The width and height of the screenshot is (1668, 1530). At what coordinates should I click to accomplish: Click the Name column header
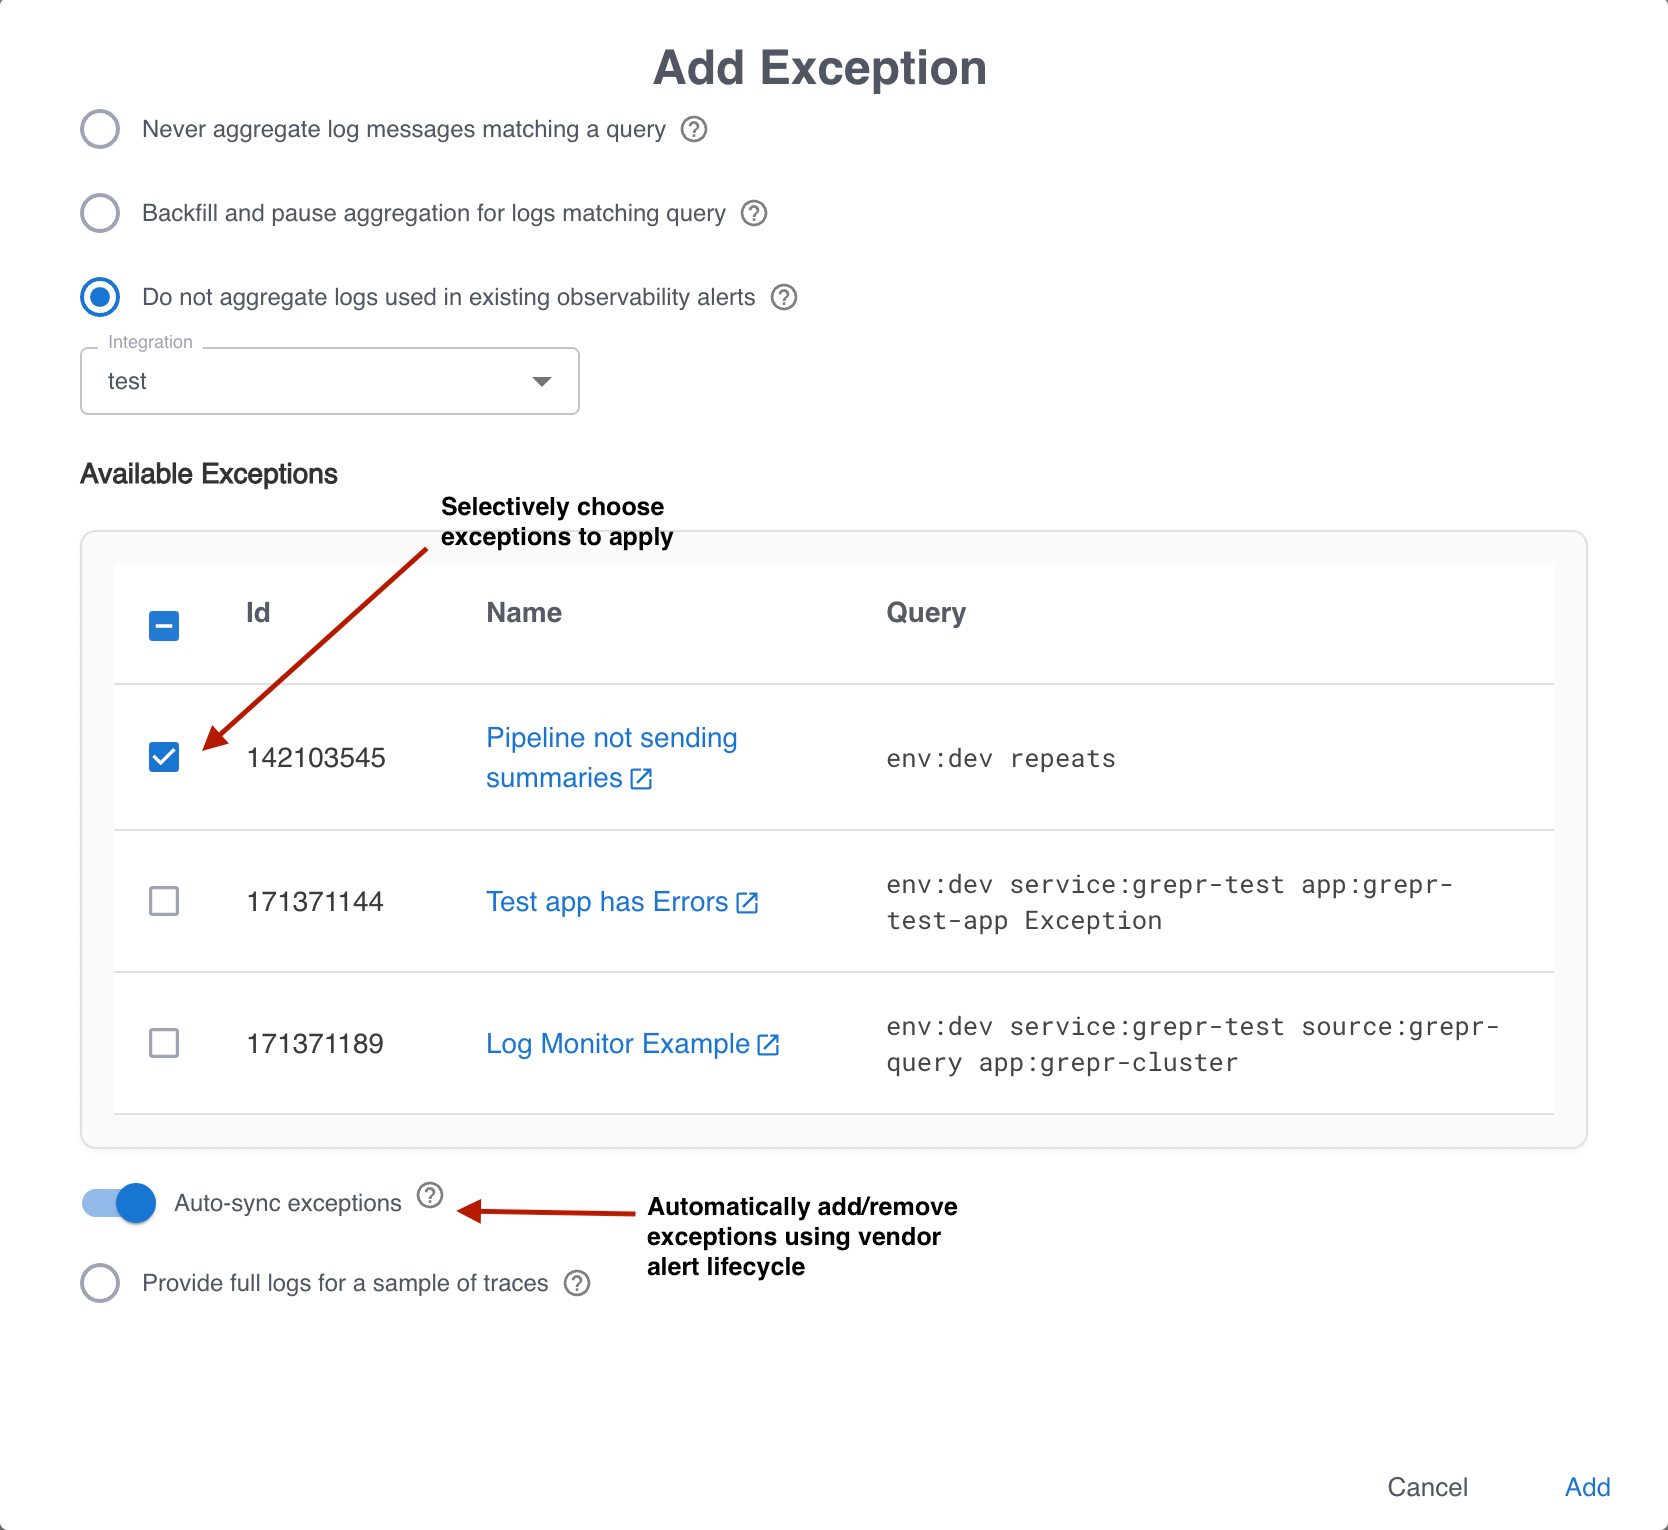(x=524, y=612)
